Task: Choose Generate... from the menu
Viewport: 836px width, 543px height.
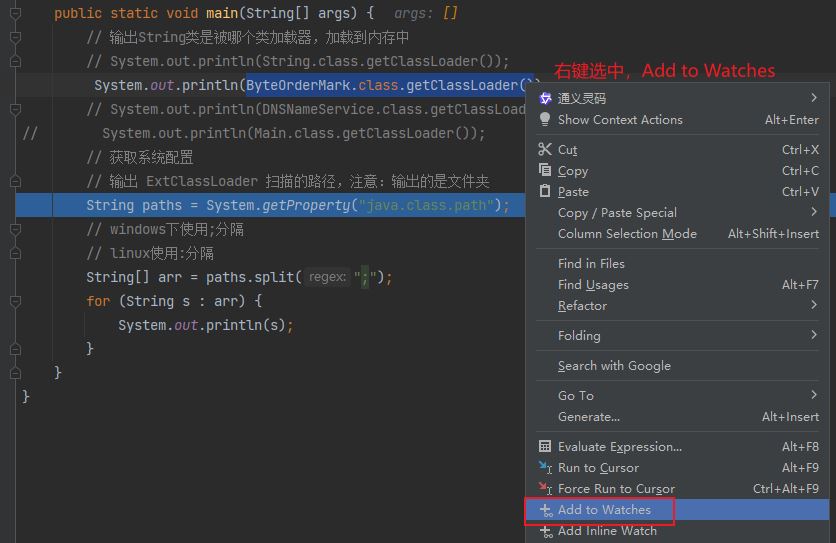Action: pos(677,417)
